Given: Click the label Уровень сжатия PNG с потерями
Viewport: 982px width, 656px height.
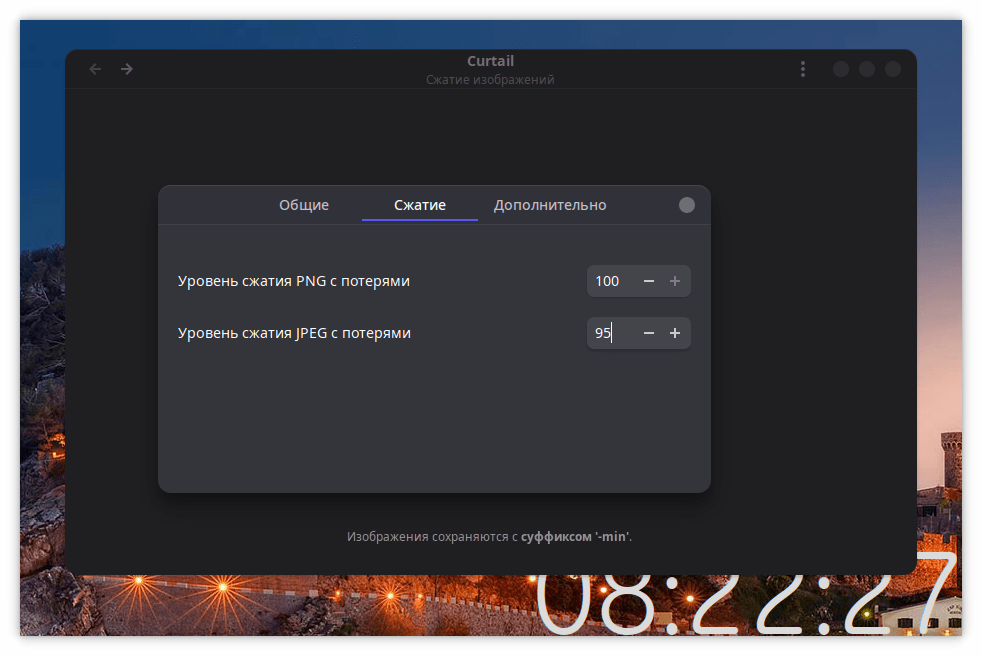Looking at the screenshot, I should [x=293, y=281].
